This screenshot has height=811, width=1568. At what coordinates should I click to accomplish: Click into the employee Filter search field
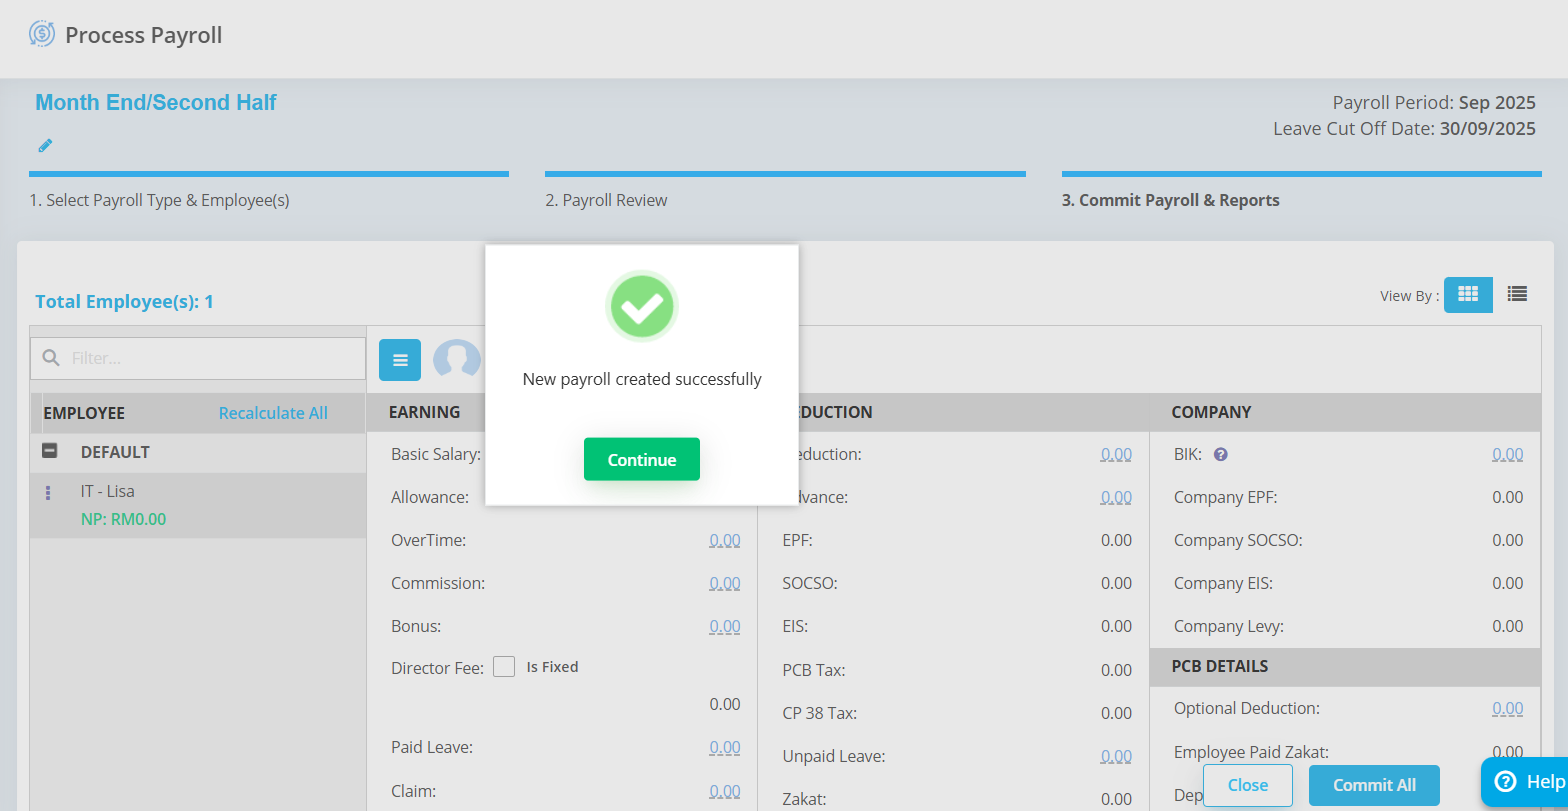[210, 358]
